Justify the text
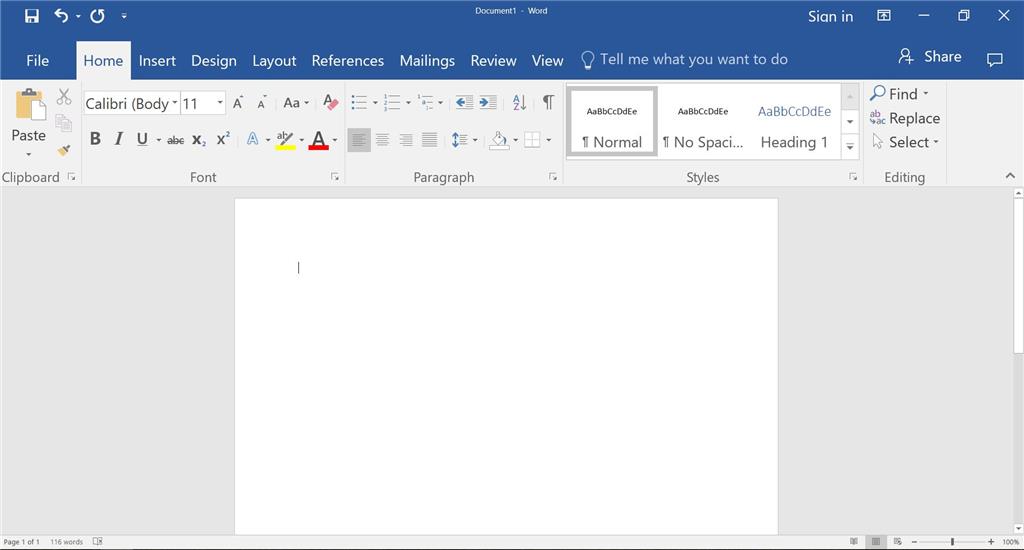Image resolution: width=1024 pixels, height=550 pixels. [430, 140]
